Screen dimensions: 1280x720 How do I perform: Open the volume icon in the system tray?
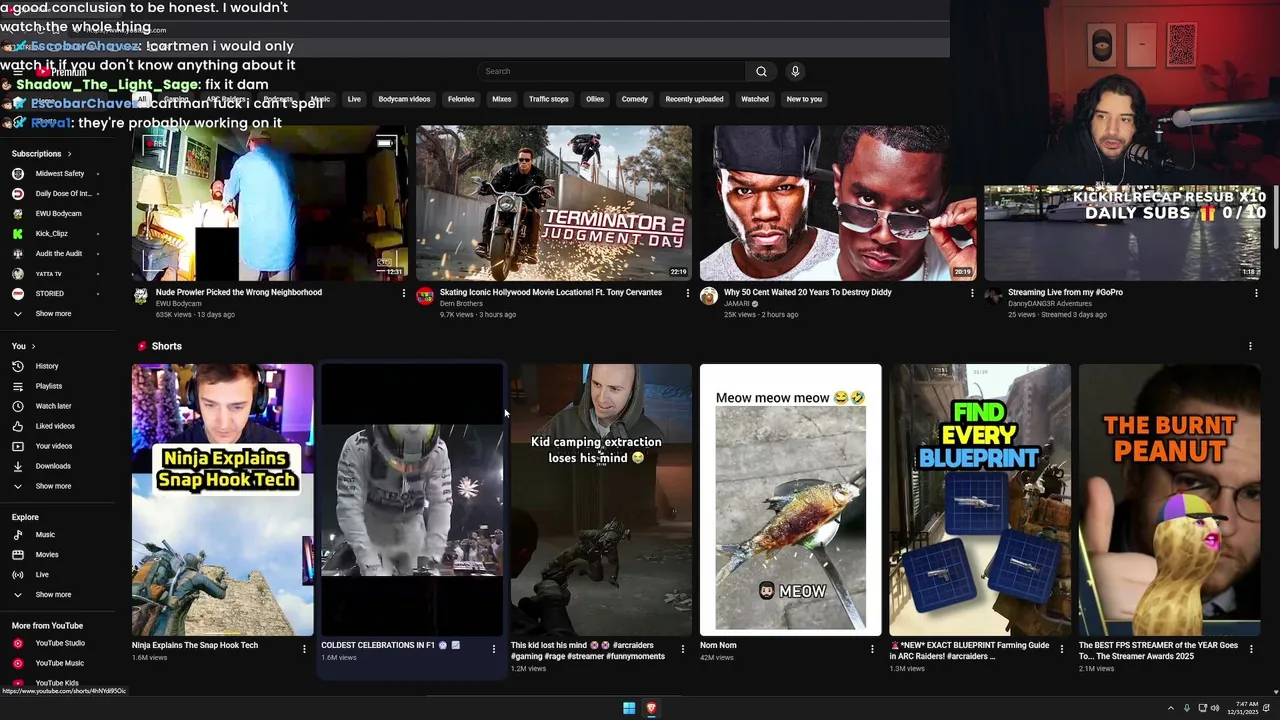[1215, 708]
